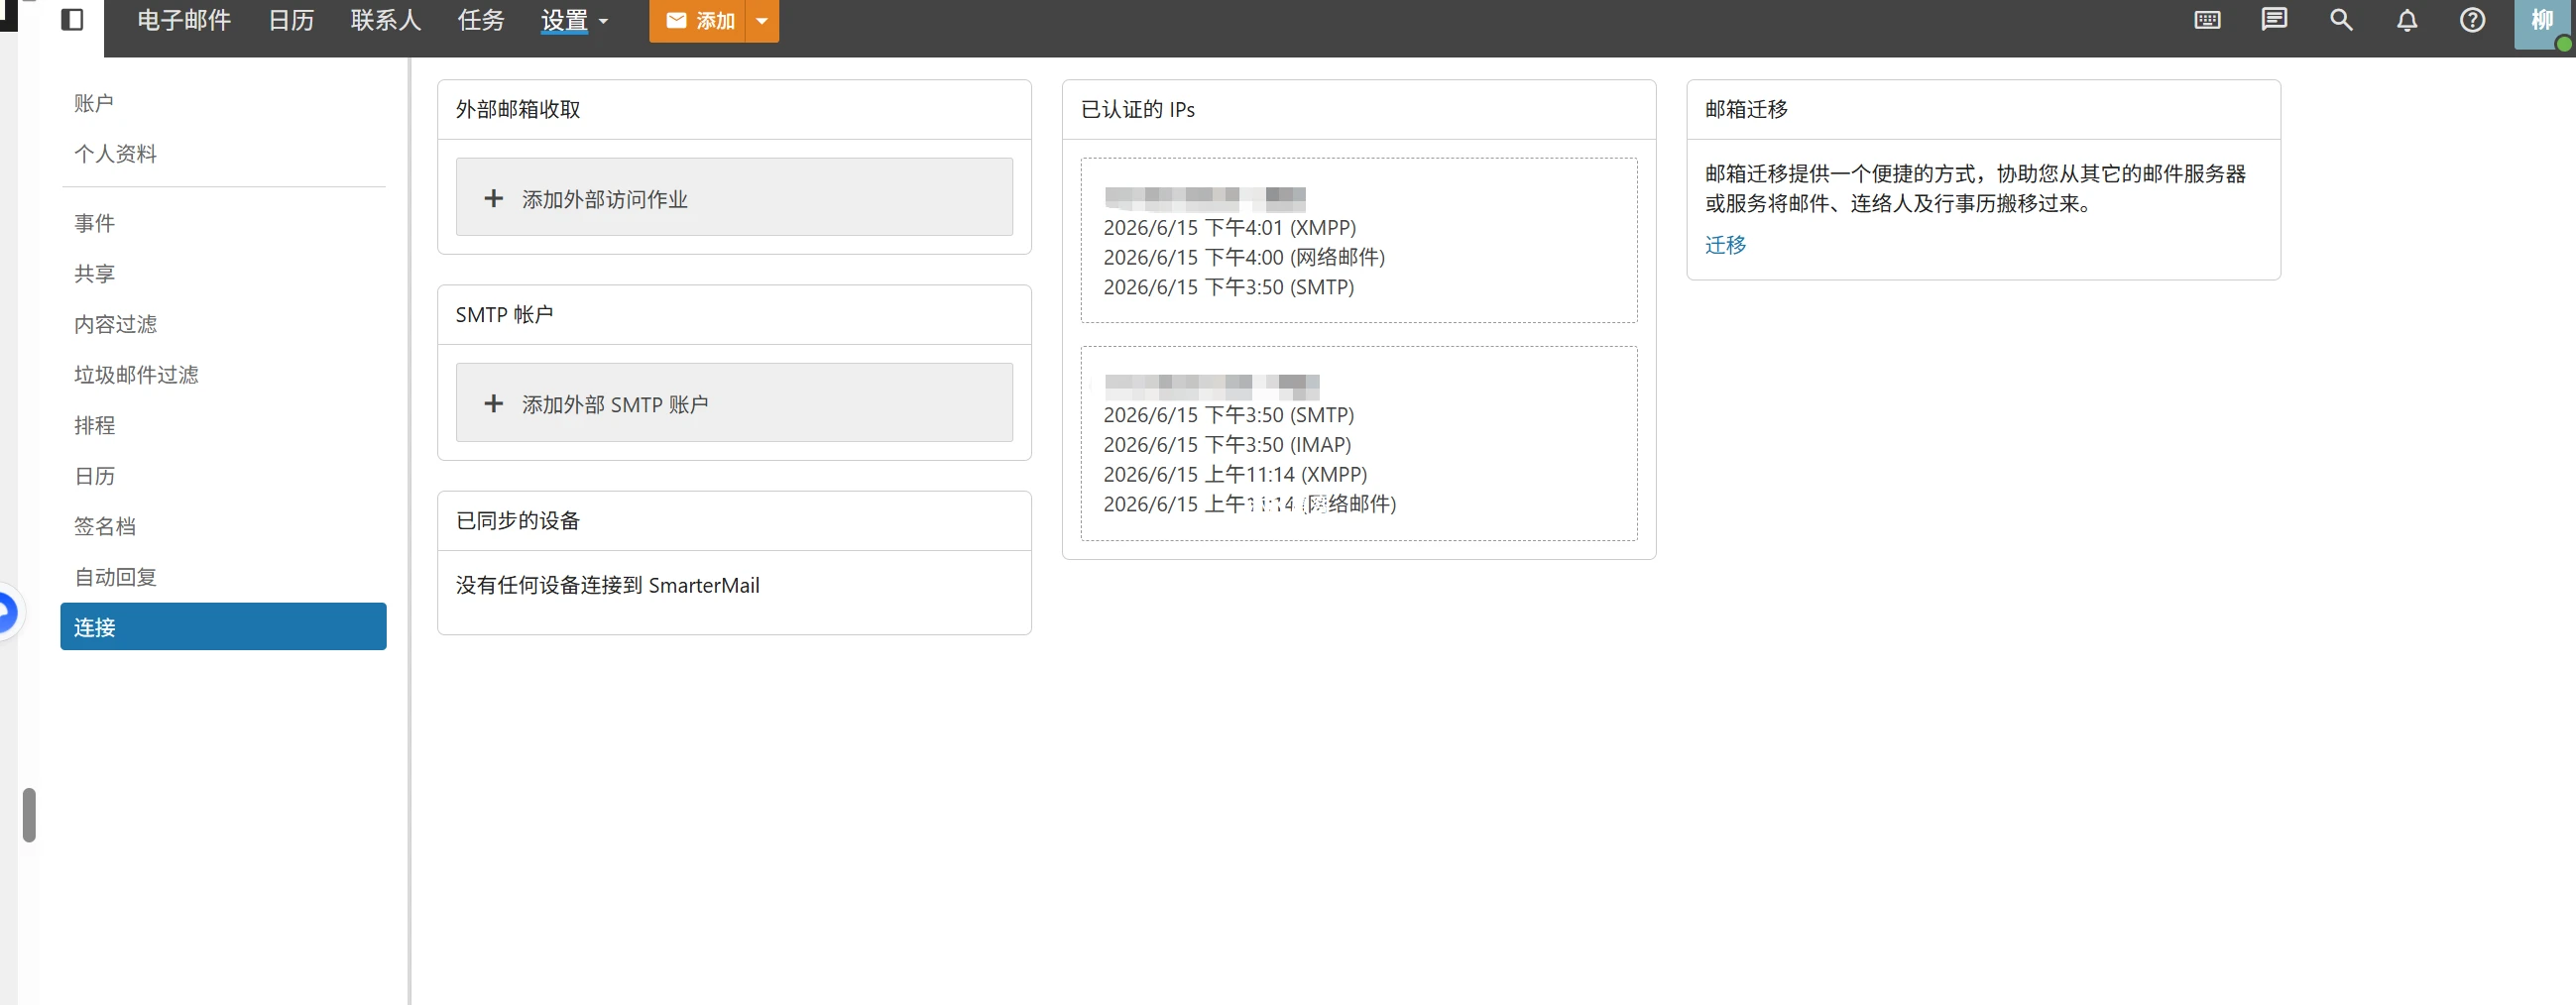Select 签名档 in settings sidebar
The image size is (2576, 1005).
point(104,526)
